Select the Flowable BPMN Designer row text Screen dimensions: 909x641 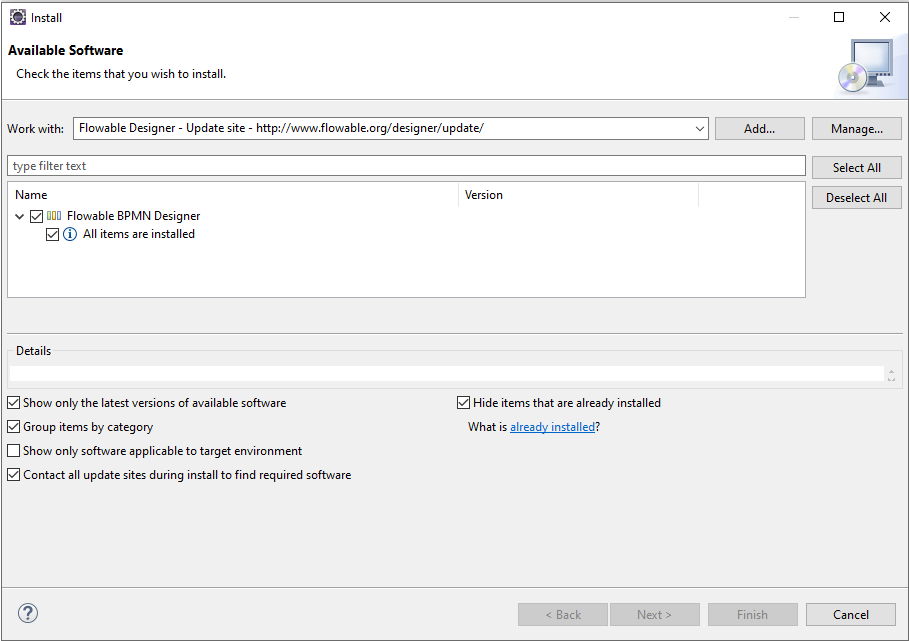click(x=133, y=216)
